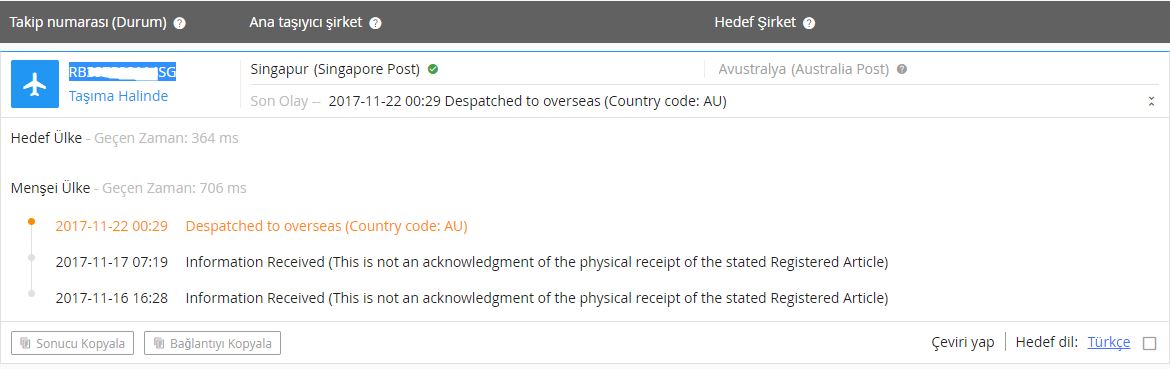This screenshot has width=1170, height=369.
Task: Click green verified check beside Singapore Post
Action: 433,69
